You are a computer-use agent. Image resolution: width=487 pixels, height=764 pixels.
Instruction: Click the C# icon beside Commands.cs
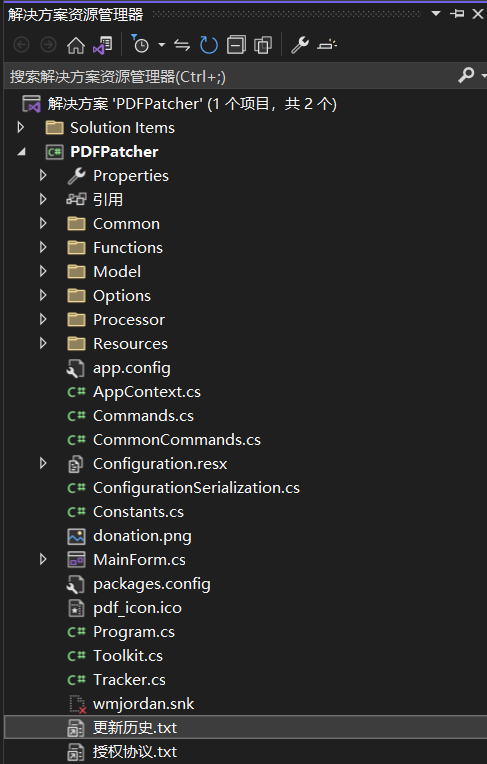tap(76, 416)
